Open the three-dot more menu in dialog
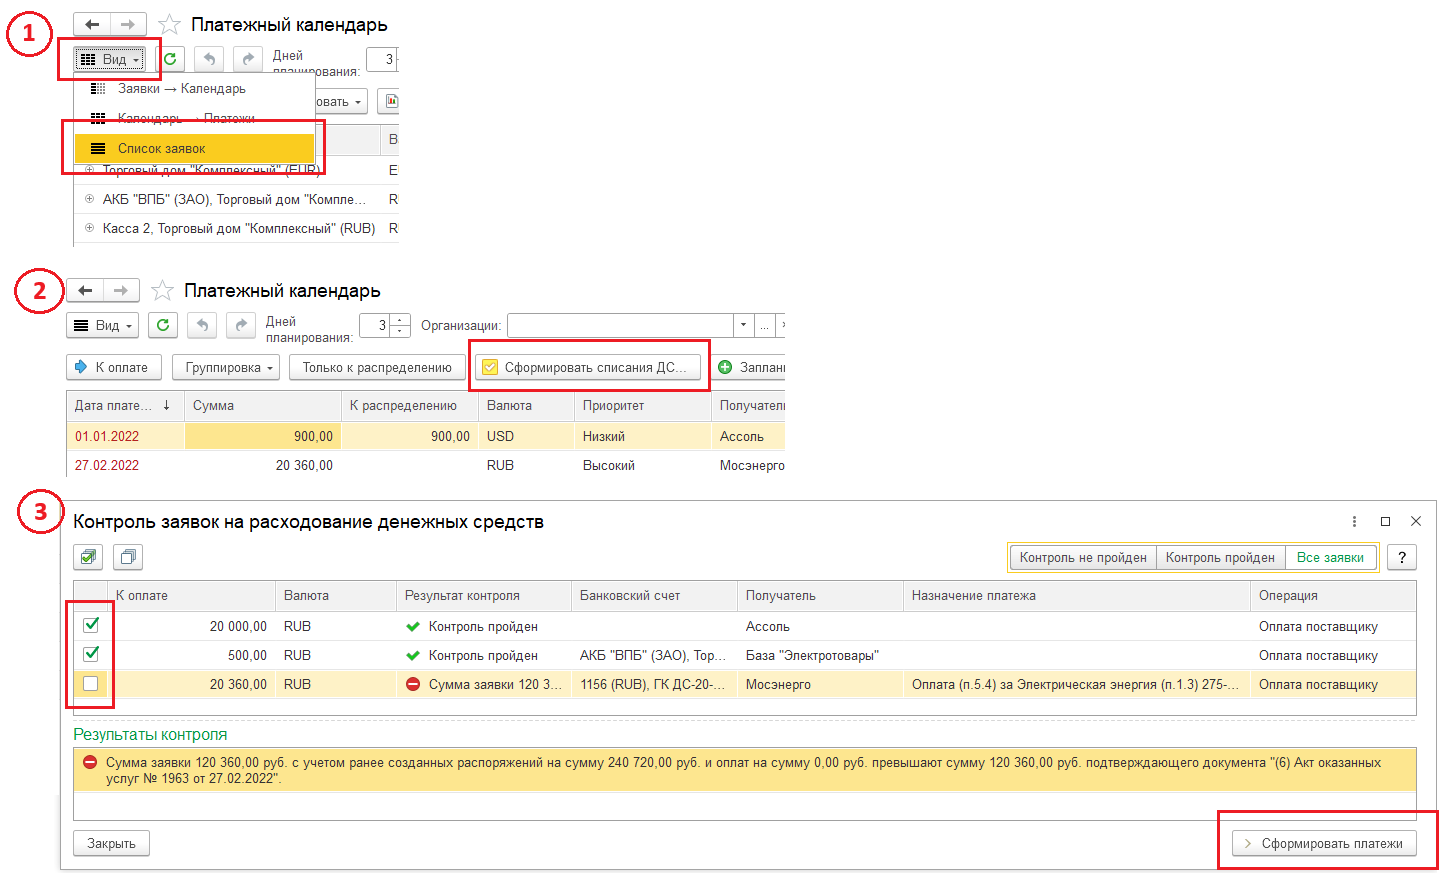1455x880 pixels. [1354, 521]
